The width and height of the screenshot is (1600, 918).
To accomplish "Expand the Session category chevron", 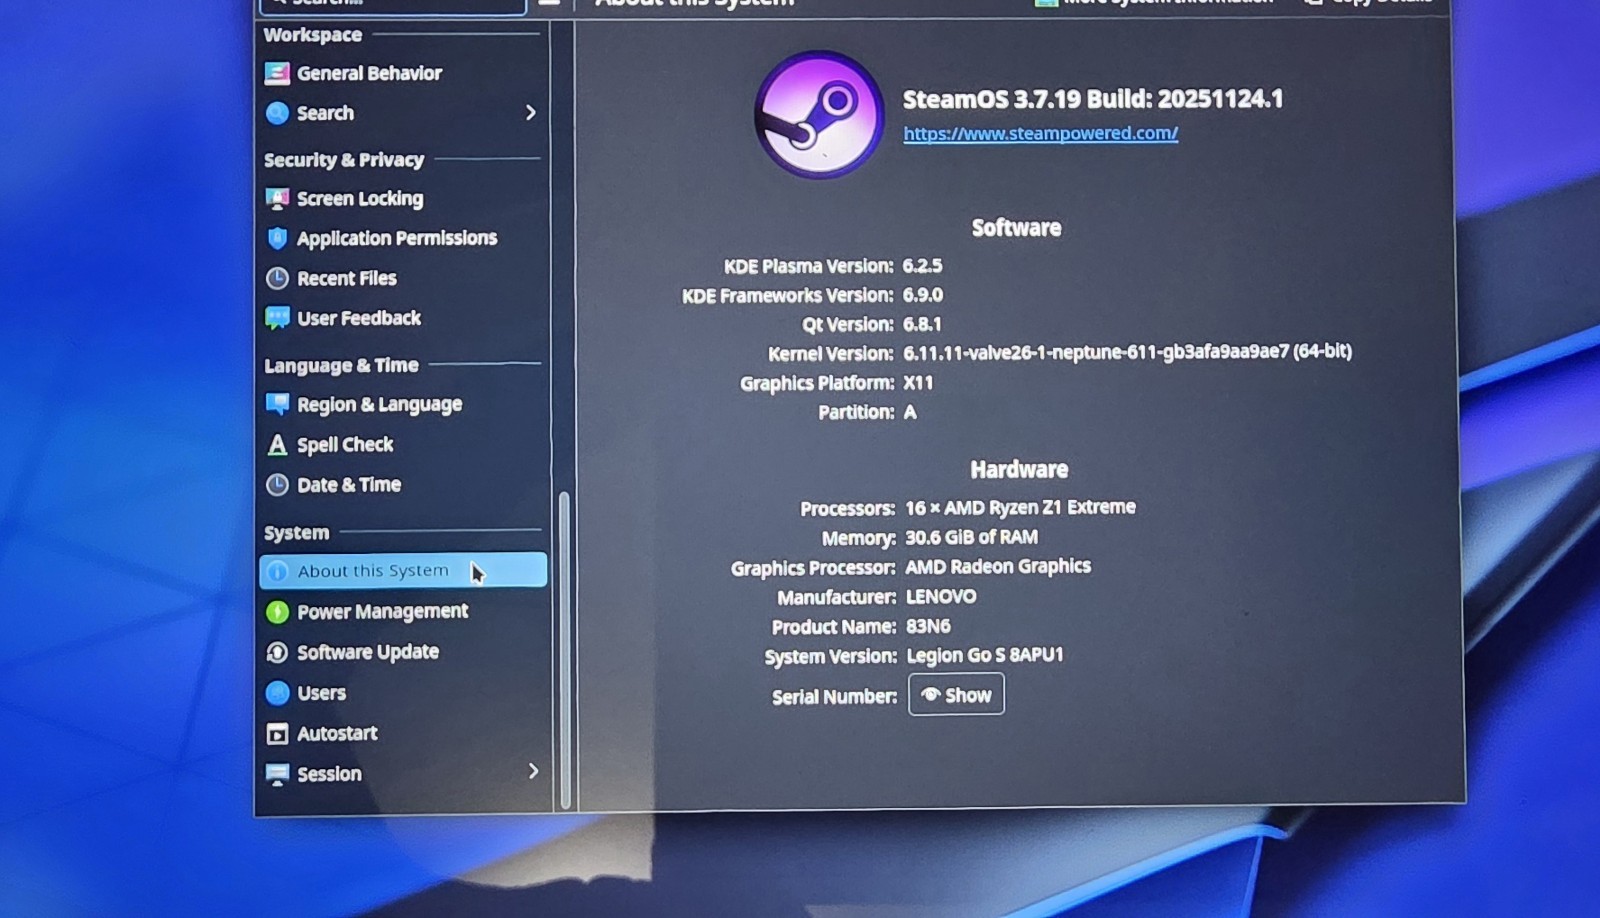I will click(x=533, y=771).
